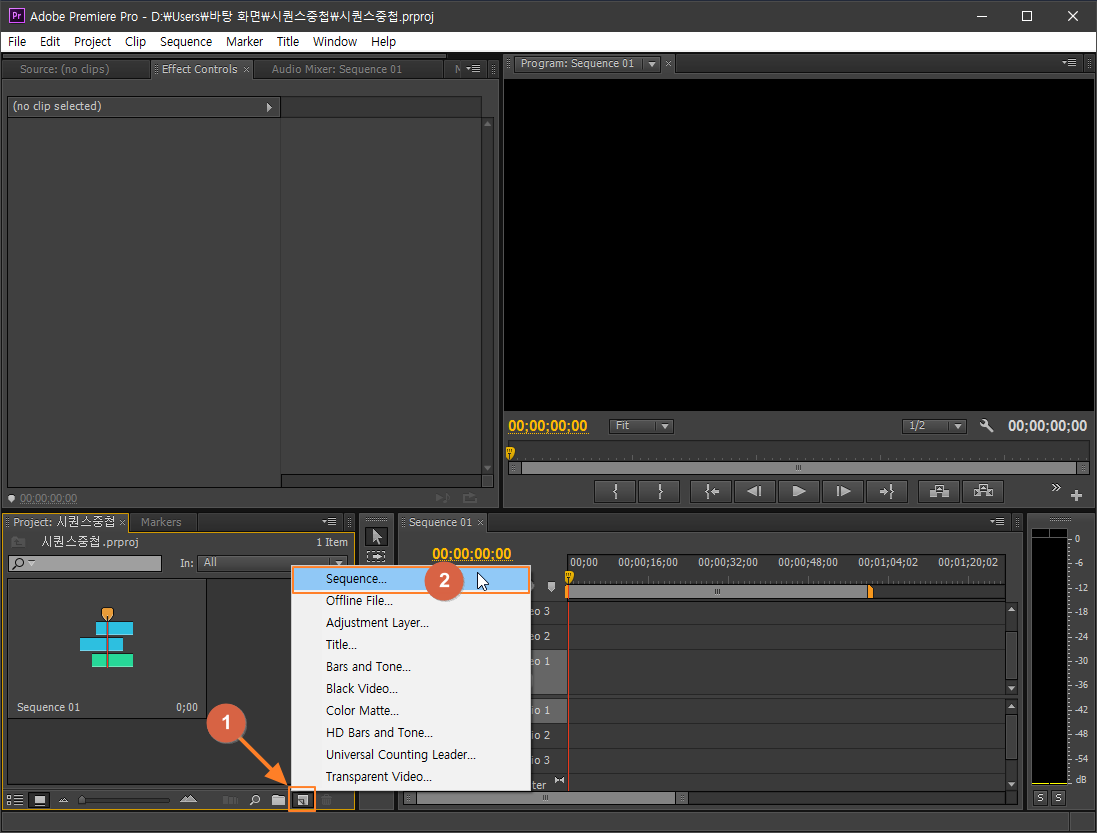Screen dimensions: 1097x833
Task: Create a New Bin in Project panel
Action: [x=278, y=800]
